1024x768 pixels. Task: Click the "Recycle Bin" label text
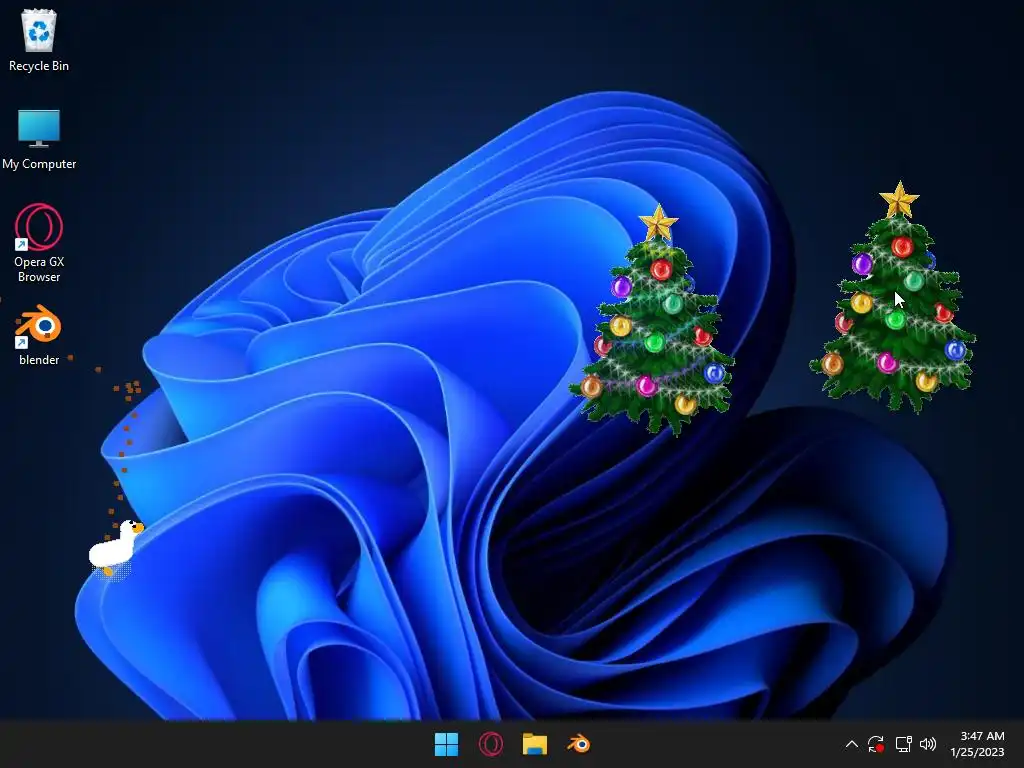[x=39, y=66]
